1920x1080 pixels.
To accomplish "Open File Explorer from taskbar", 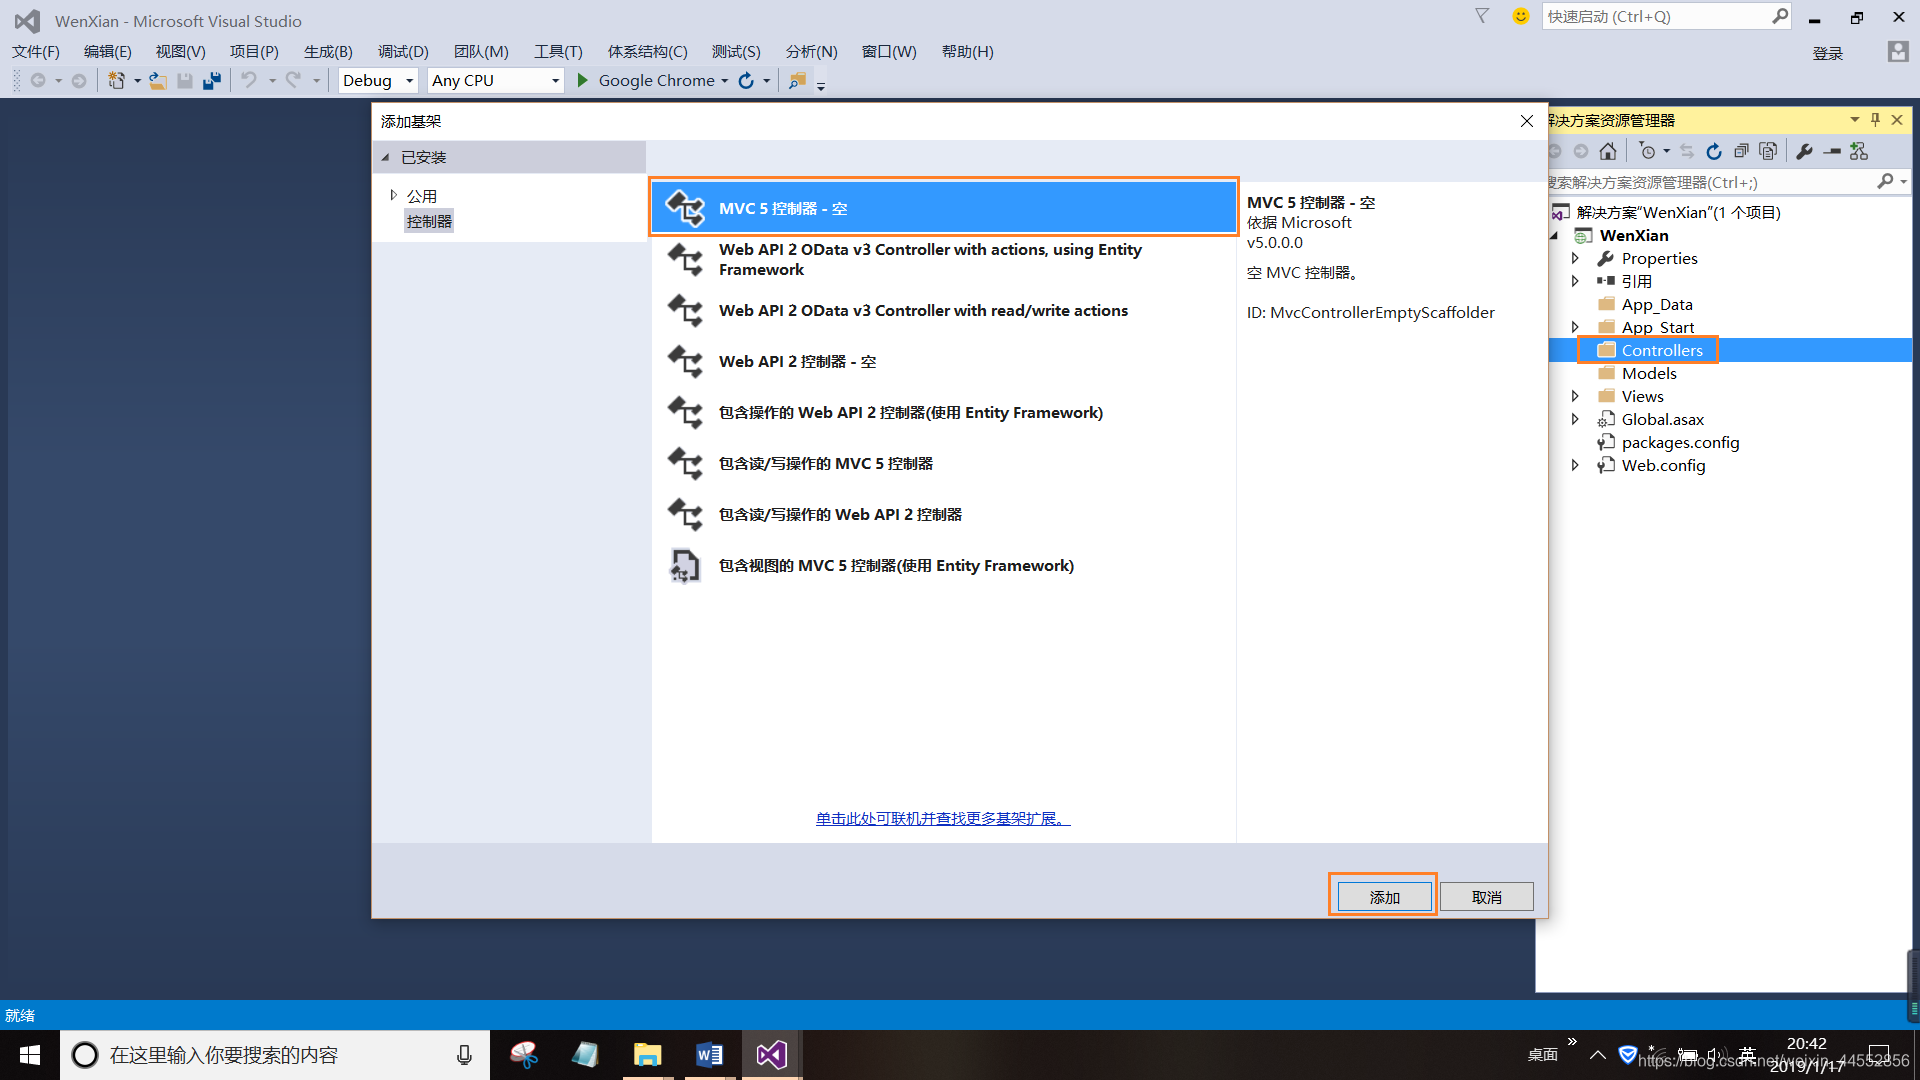I will click(x=648, y=1055).
